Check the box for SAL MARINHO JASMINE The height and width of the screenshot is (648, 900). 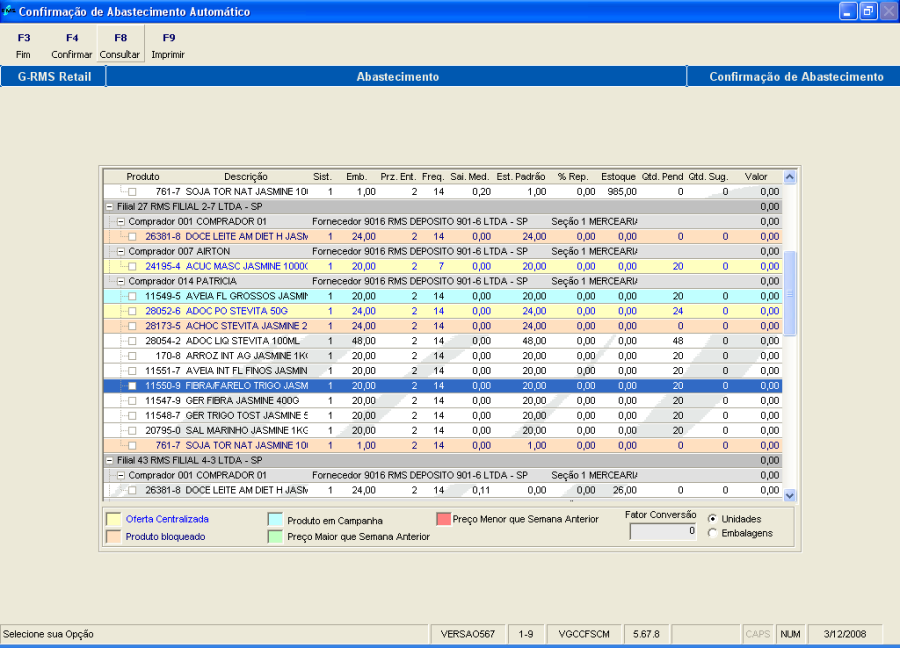[132, 430]
